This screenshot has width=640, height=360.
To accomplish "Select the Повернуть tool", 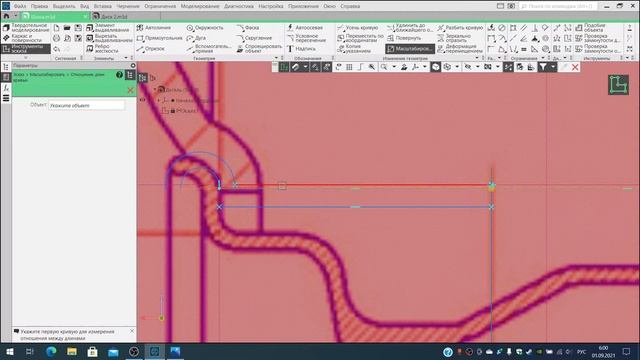I will point(404,38).
